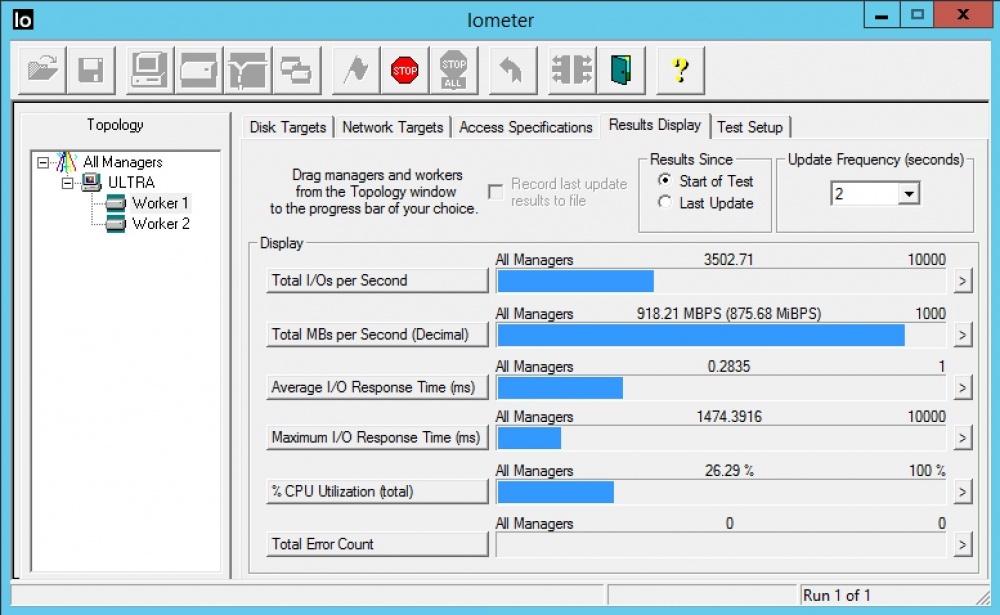This screenshot has width=1000, height=615.
Task: Click the 3502.71 I/Os value
Action: click(728, 260)
